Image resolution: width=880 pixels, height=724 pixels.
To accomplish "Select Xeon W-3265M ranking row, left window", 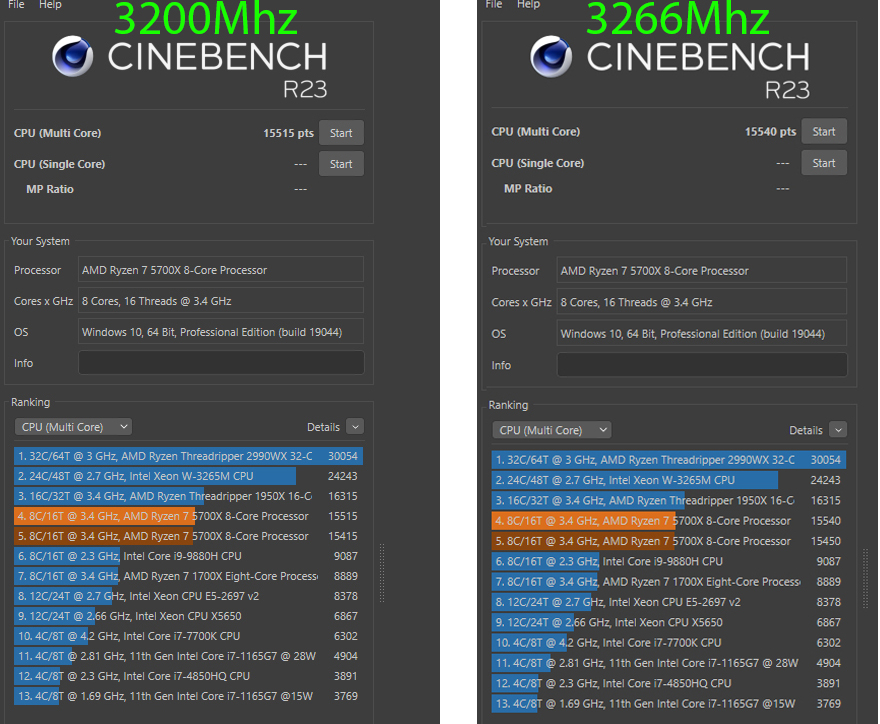I will point(189,476).
